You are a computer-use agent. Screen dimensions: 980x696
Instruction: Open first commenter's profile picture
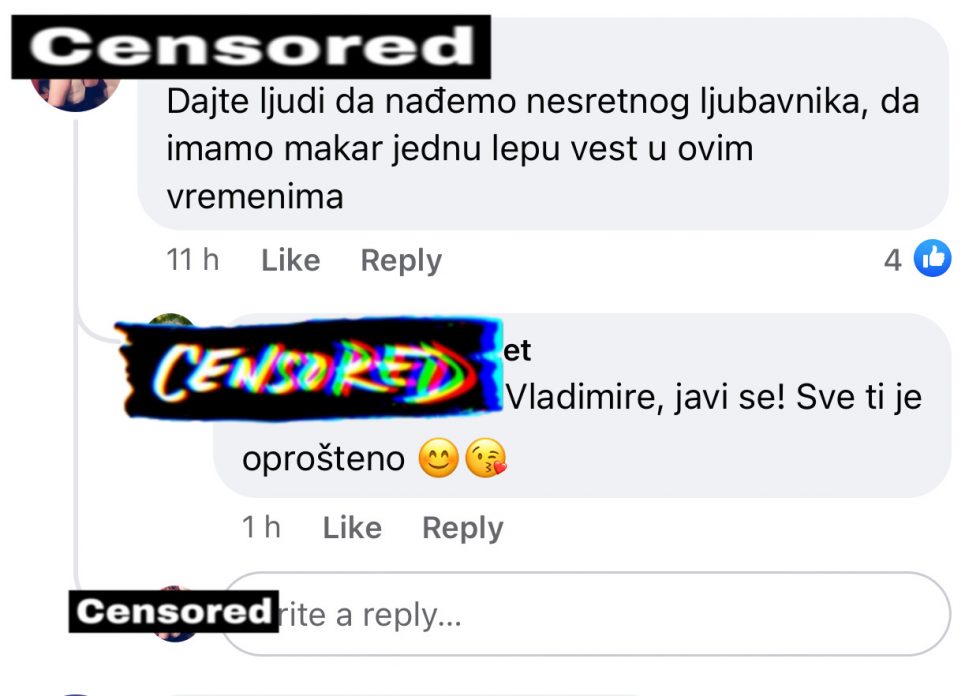point(75,92)
